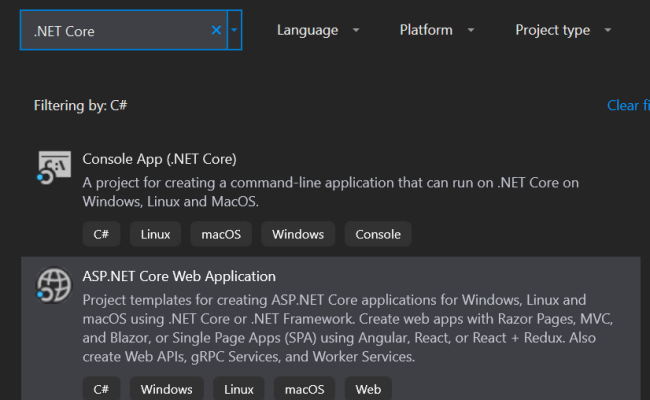Viewport: 650px width, 400px height.
Task: Click the Linux tag under ASP.NET Core
Action: [x=239, y=389]
